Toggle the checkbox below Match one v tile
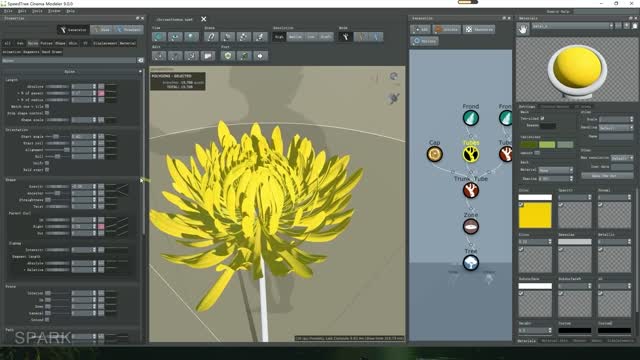 click(x=47, y=113)
